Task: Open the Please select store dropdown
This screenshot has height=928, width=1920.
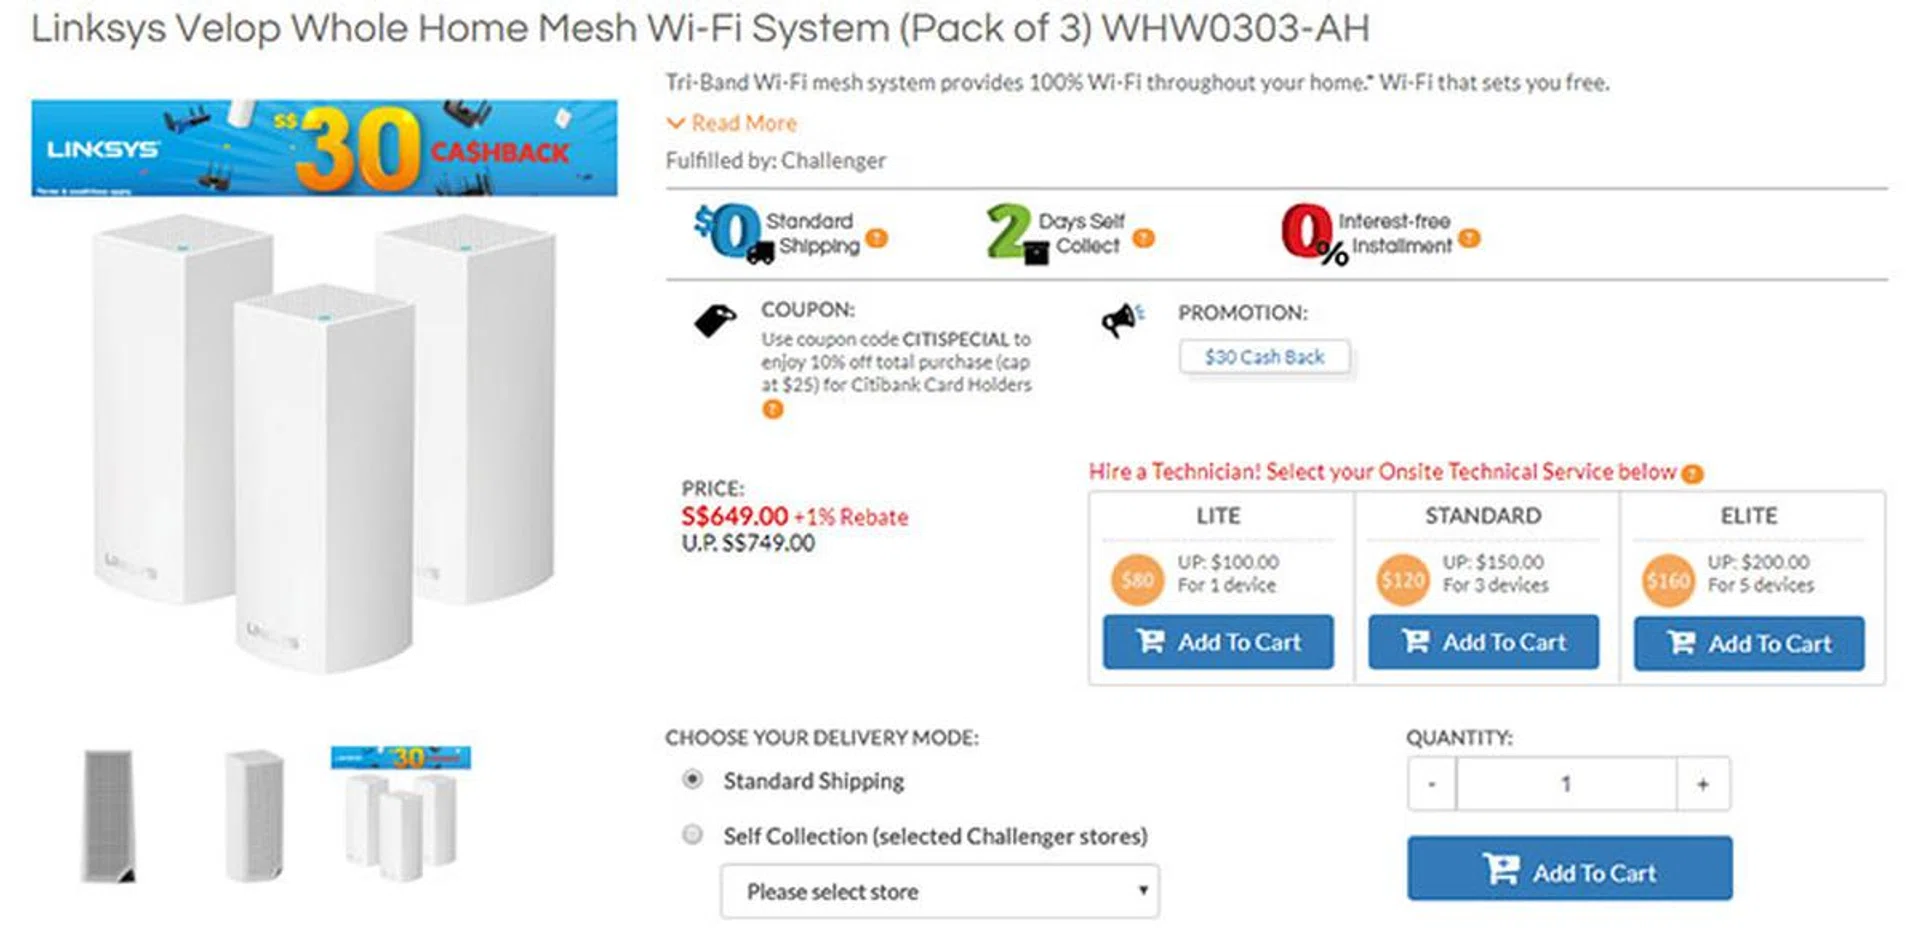Action: (x=939, y=891)
